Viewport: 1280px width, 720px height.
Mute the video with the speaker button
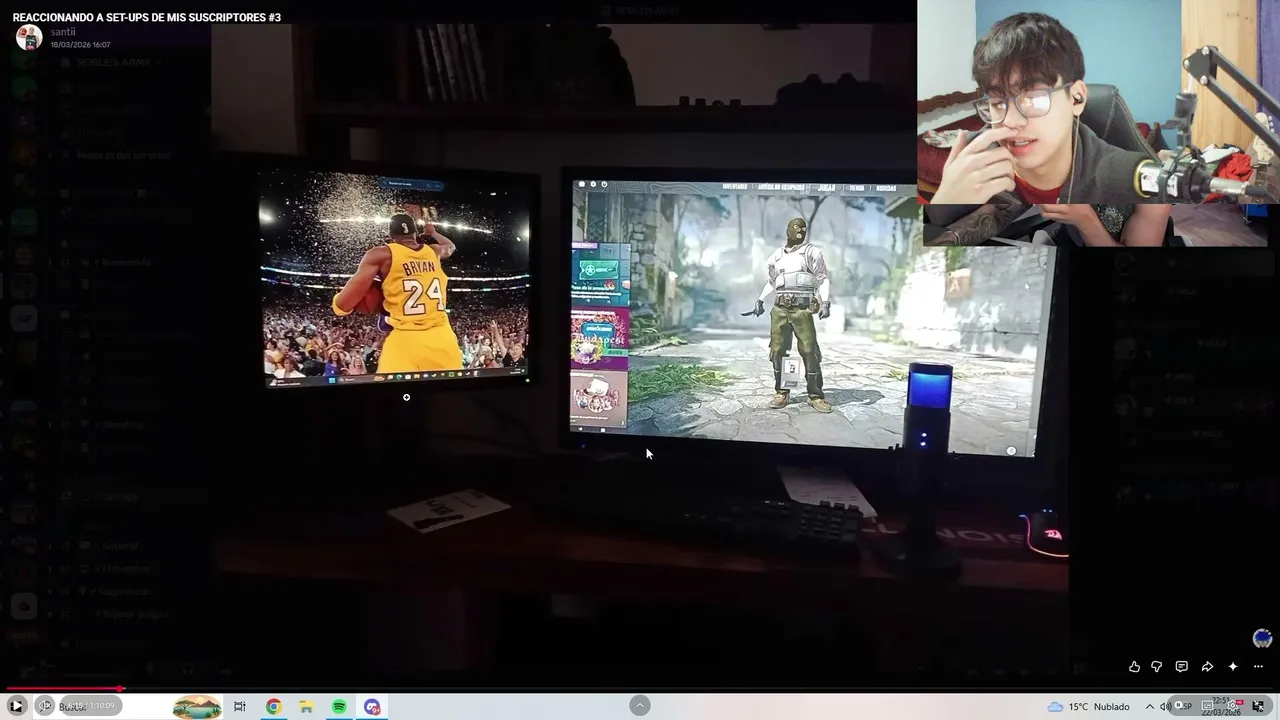click(45, 706)
